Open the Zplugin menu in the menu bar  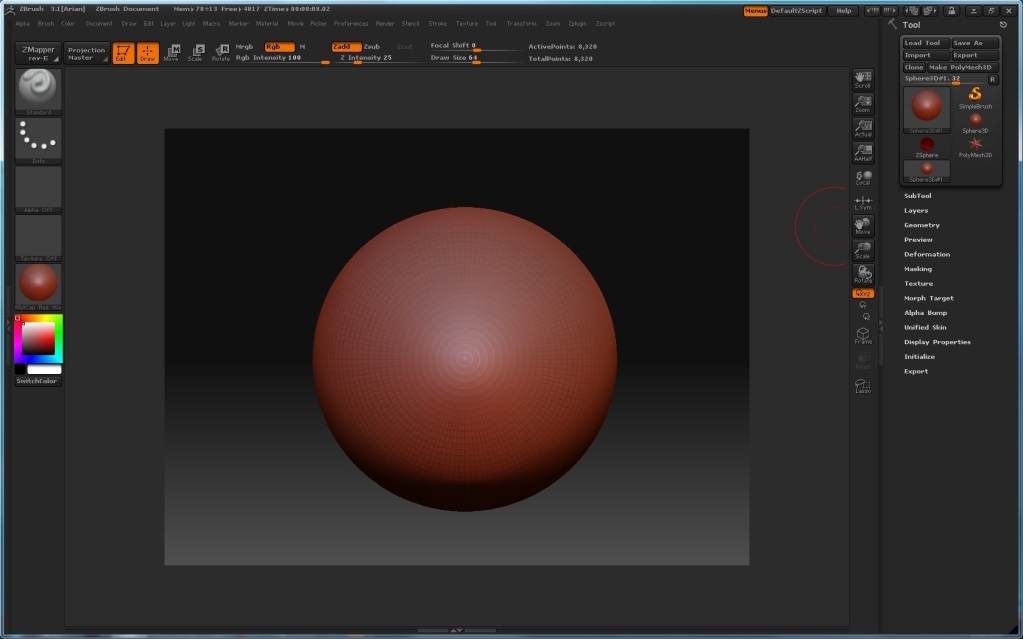[x=578, y=23]
